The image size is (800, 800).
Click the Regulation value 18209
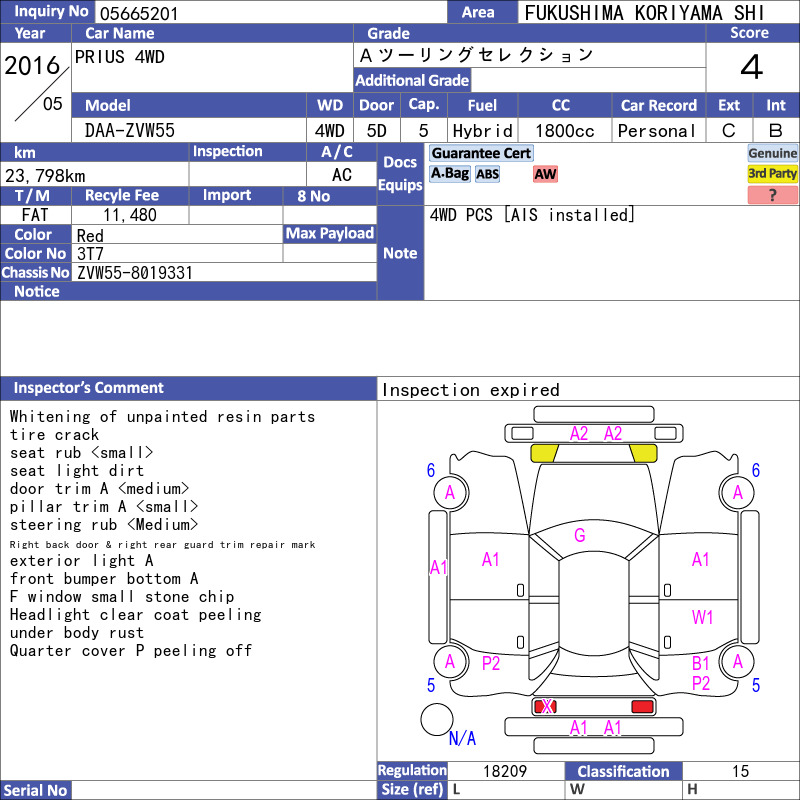click(505, 771)
